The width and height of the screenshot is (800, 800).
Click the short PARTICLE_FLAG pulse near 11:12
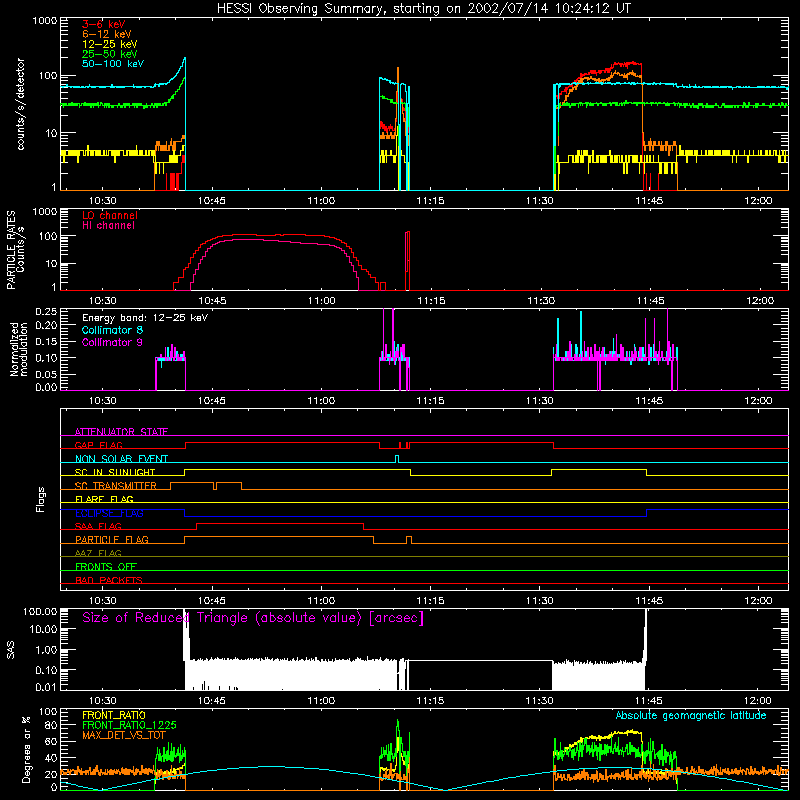[x=409, y=540]
